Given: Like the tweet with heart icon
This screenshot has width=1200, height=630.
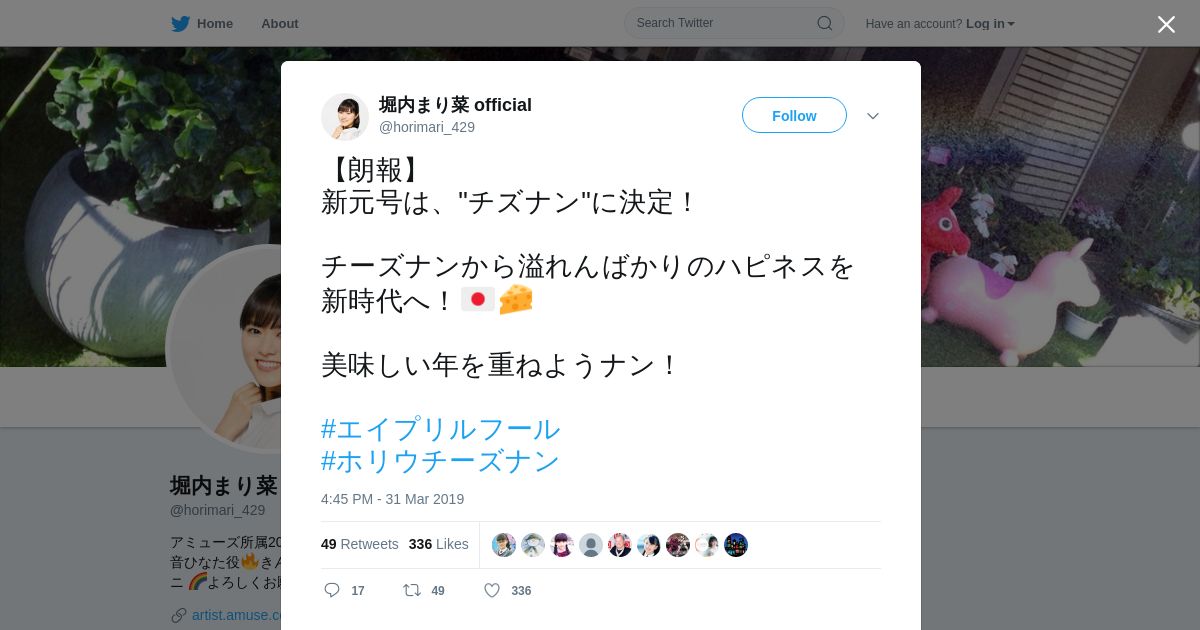Looking at the screenshot, I should pyautogui.click(x=492, y=590).
